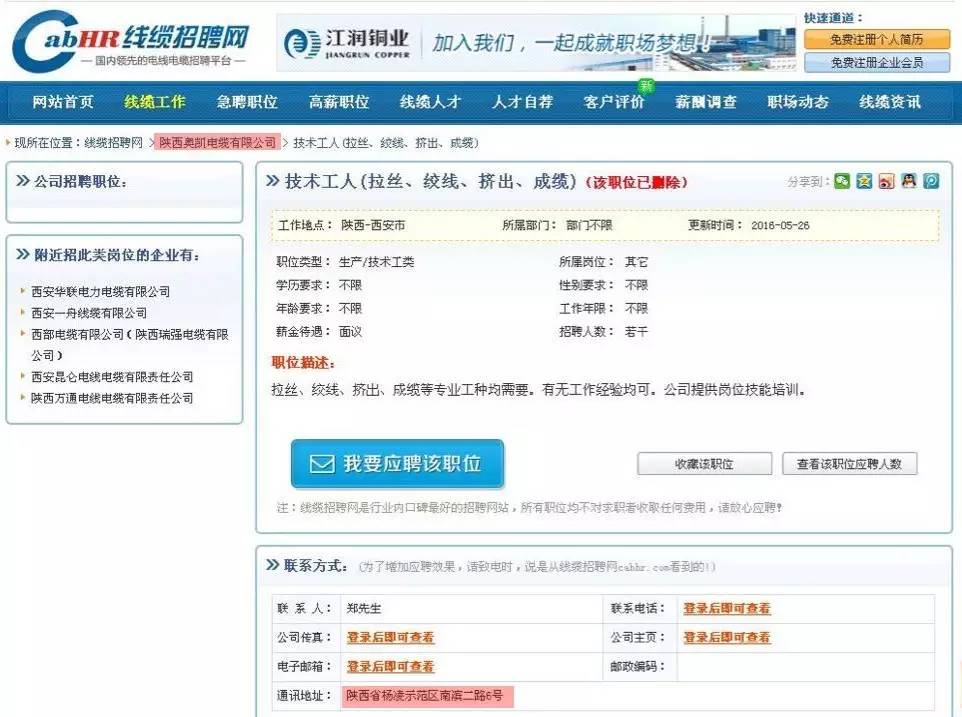This screenshot has width=962, height=717.
Task: Click 免费注册个人简历 button
Action: click(x=877, y=39)
